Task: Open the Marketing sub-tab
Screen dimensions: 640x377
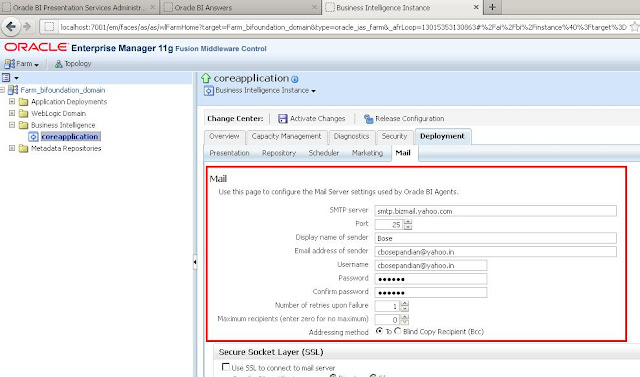Action: (x=367, y=153)
